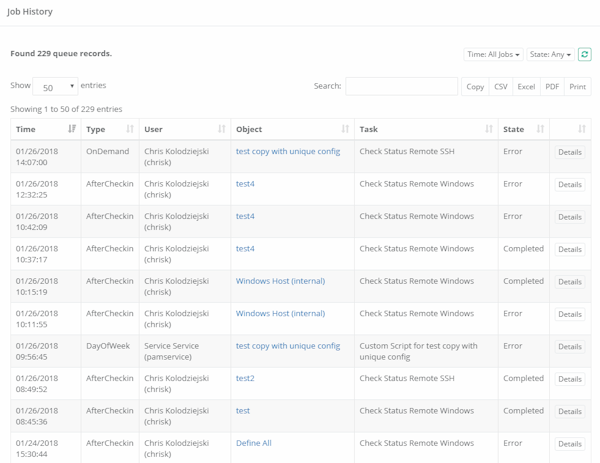Click sort arrows in last column header
The height and width of the screenshot is (463, 600).
[x=581, y=129]
